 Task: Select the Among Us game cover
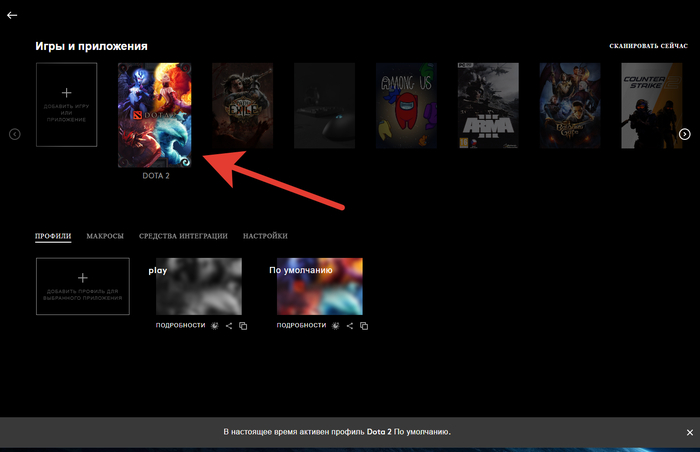coord(406,105)
